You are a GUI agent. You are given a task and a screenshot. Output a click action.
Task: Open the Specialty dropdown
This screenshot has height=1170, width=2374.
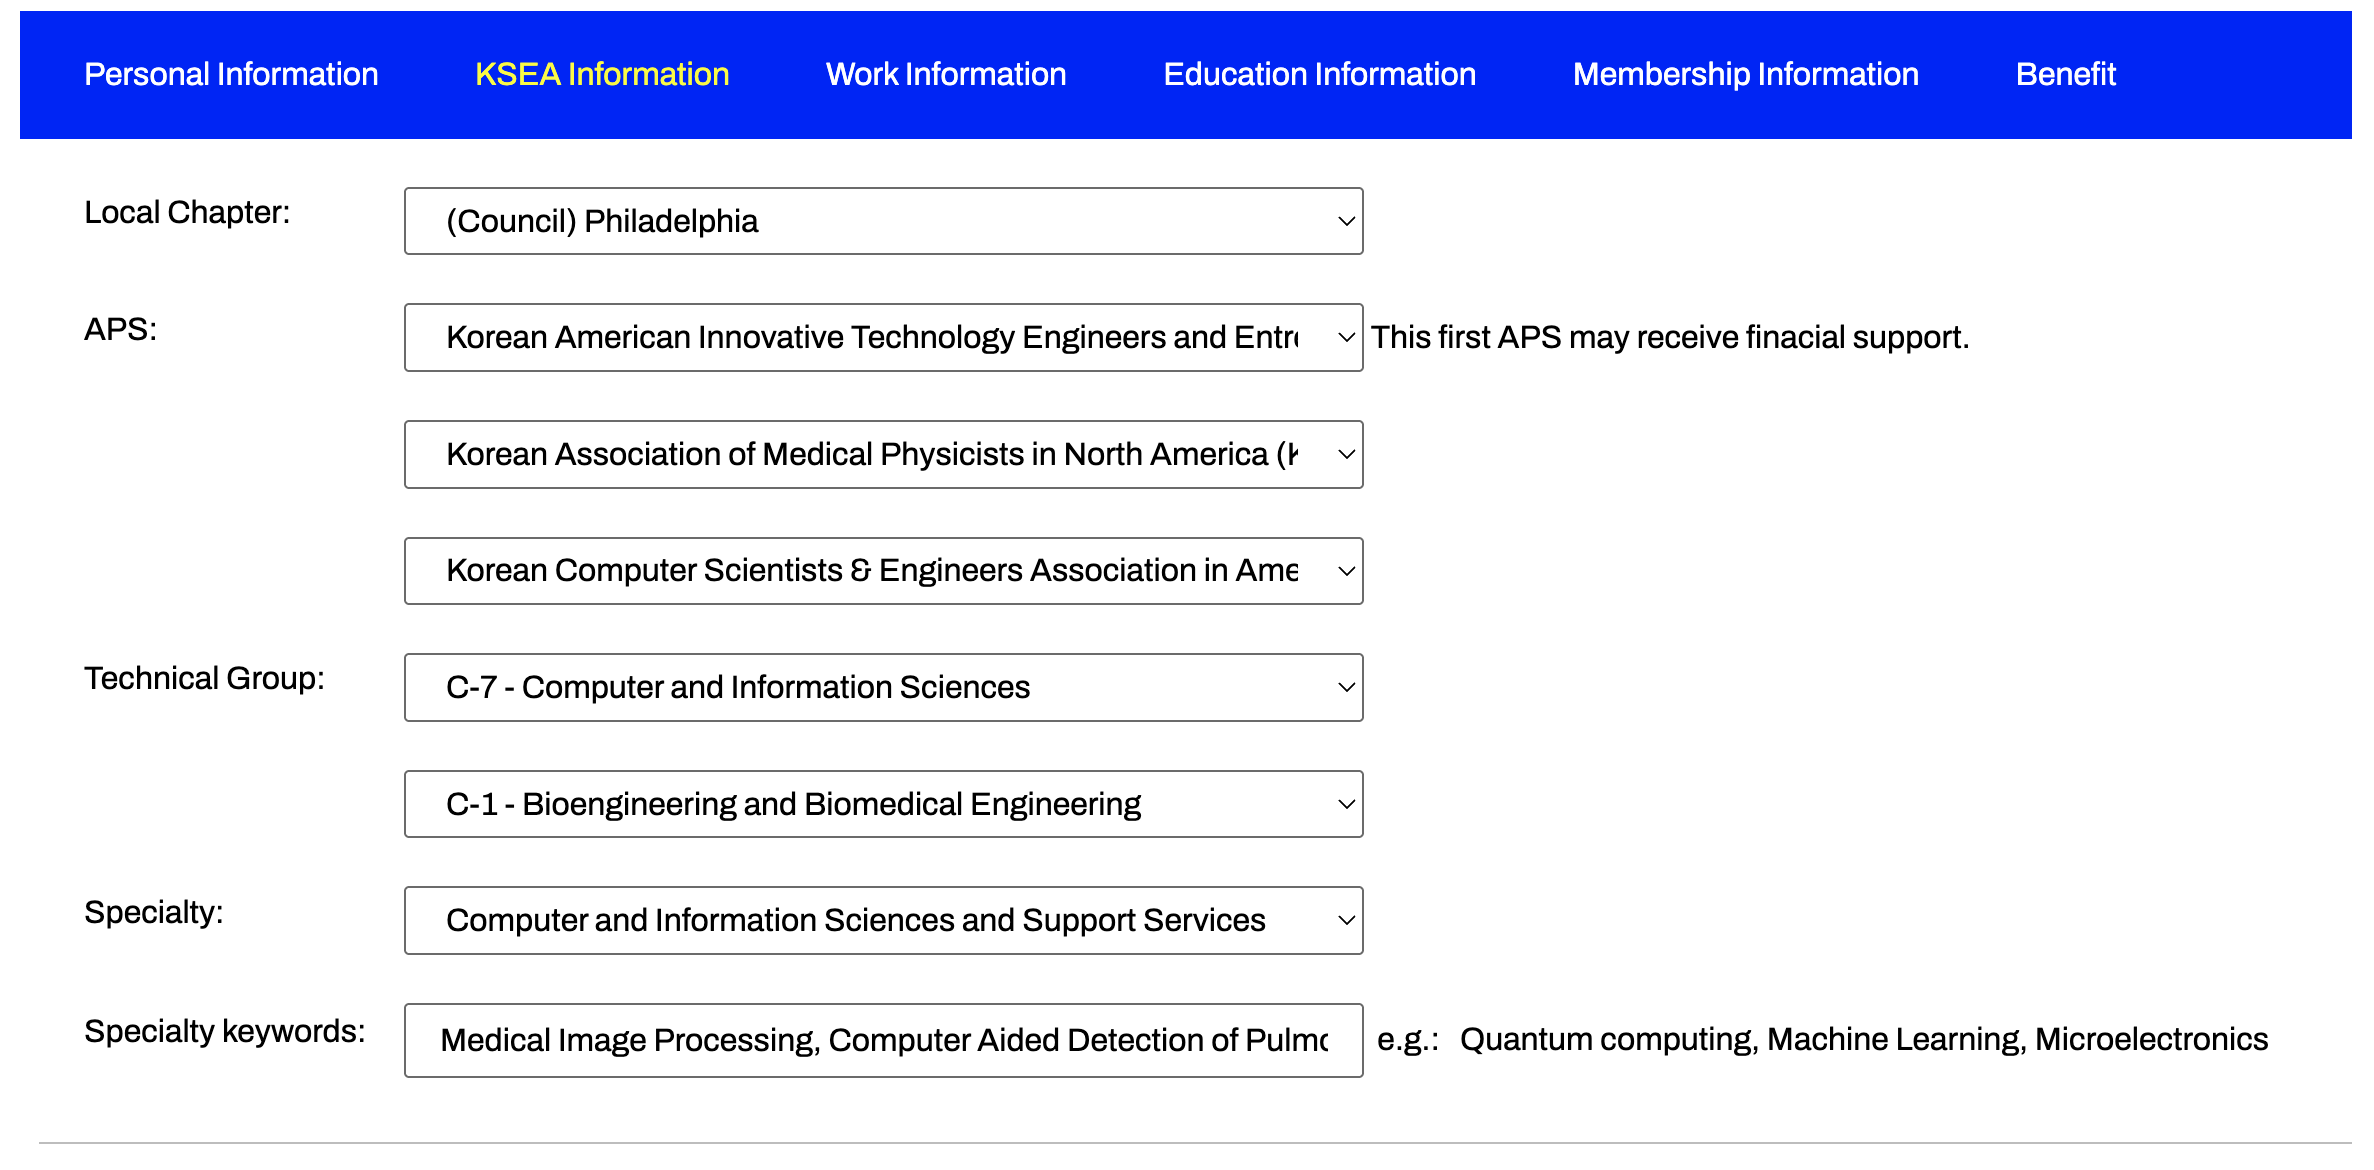(883, 920)
